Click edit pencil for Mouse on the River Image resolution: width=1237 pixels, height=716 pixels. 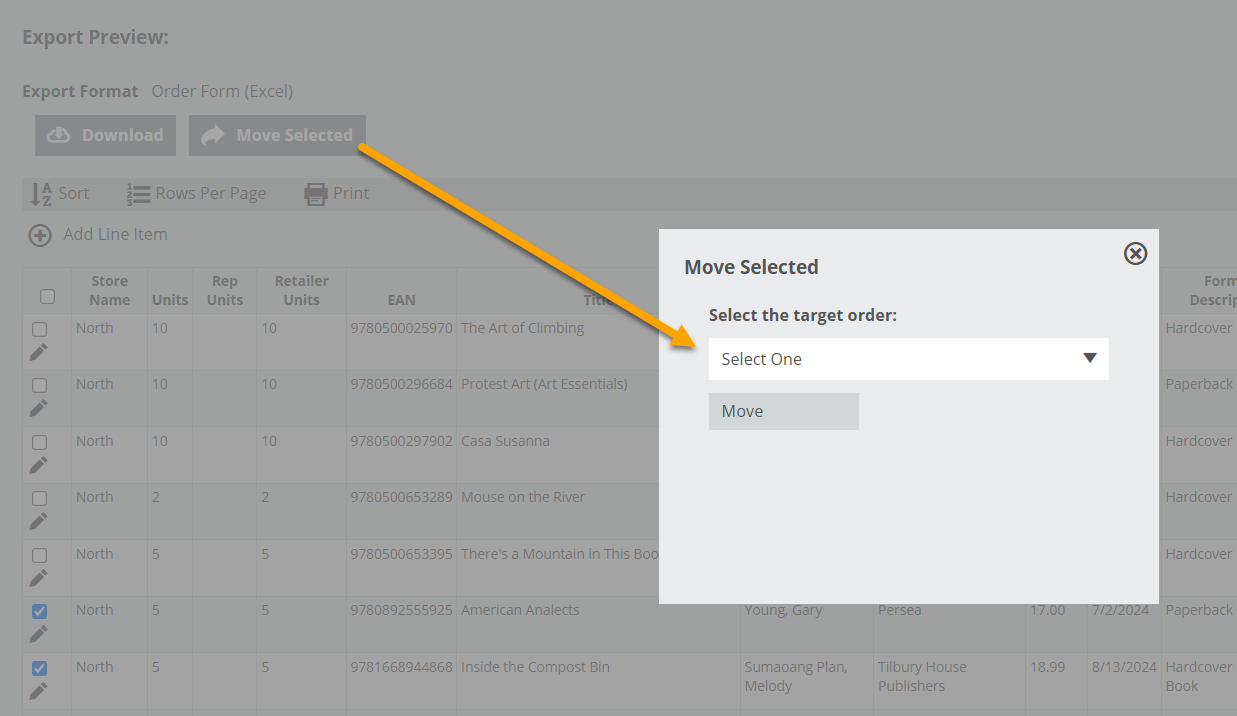[38, 521]
